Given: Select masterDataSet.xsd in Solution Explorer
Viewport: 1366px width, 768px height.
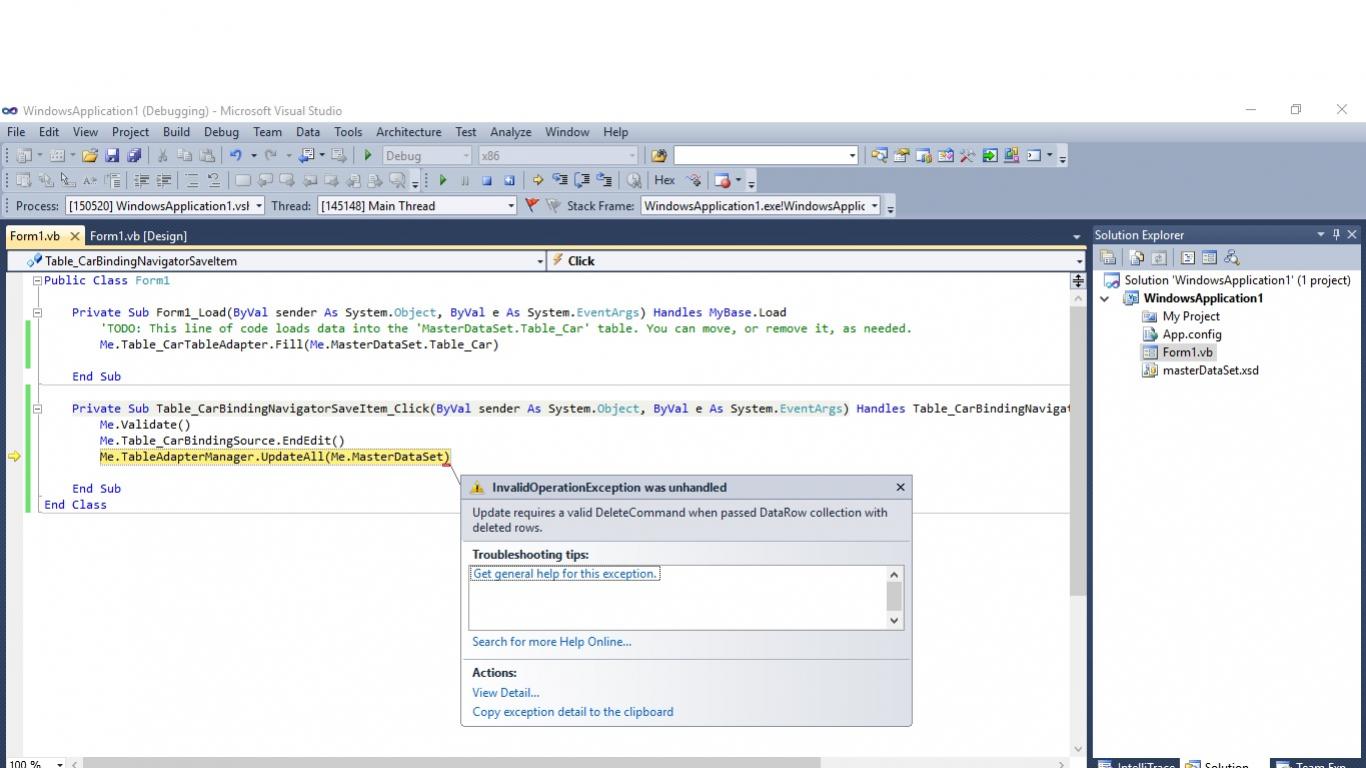Looking at the screenshot, I should pyautogui.click(x=1210, y=370).
